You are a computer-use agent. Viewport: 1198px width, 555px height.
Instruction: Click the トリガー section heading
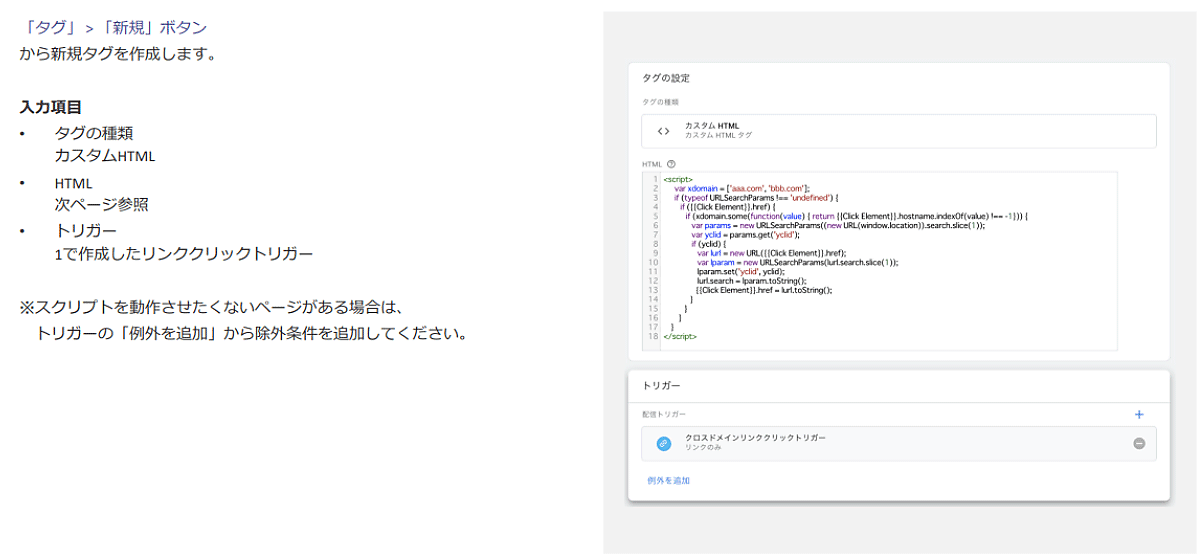(x=661, y=386)
